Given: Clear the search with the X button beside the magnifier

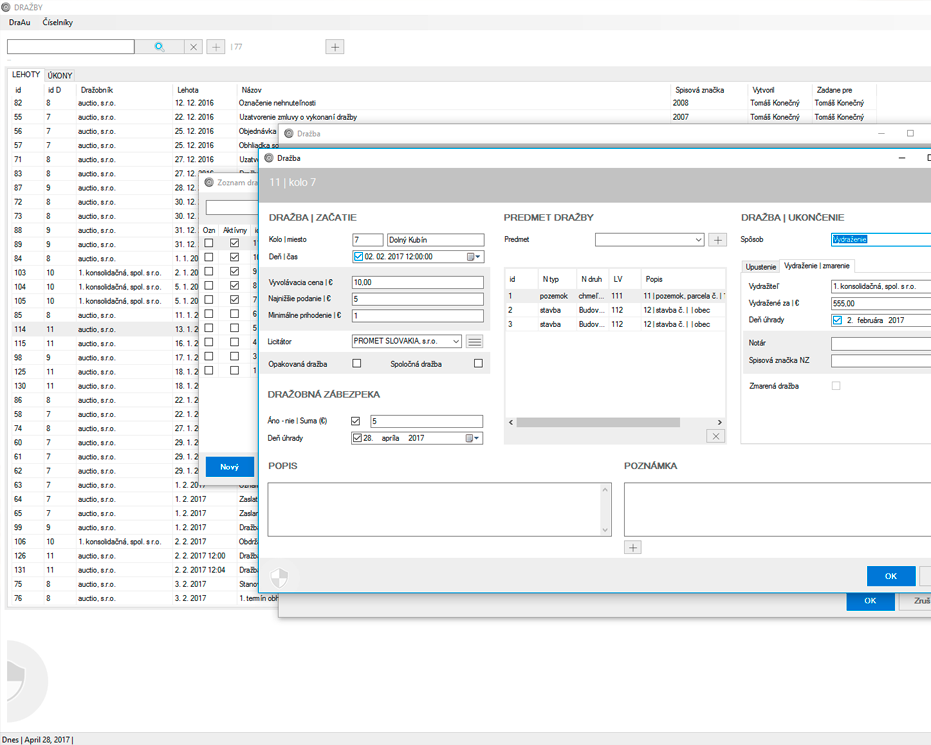Looking at the screenshot, I should pyautogui.click(x=194, y=47).
